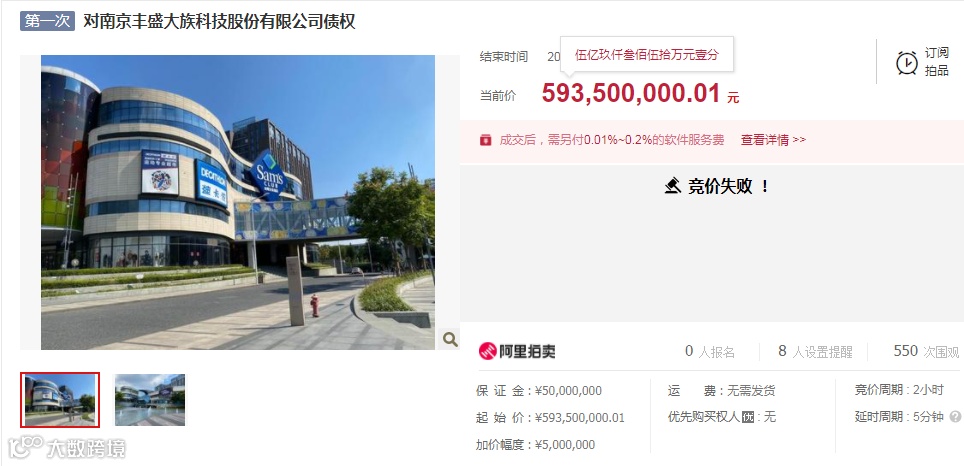964x466 pixels.
Task: Click the current price 593,500,000.01
Action: pos(631,93)
